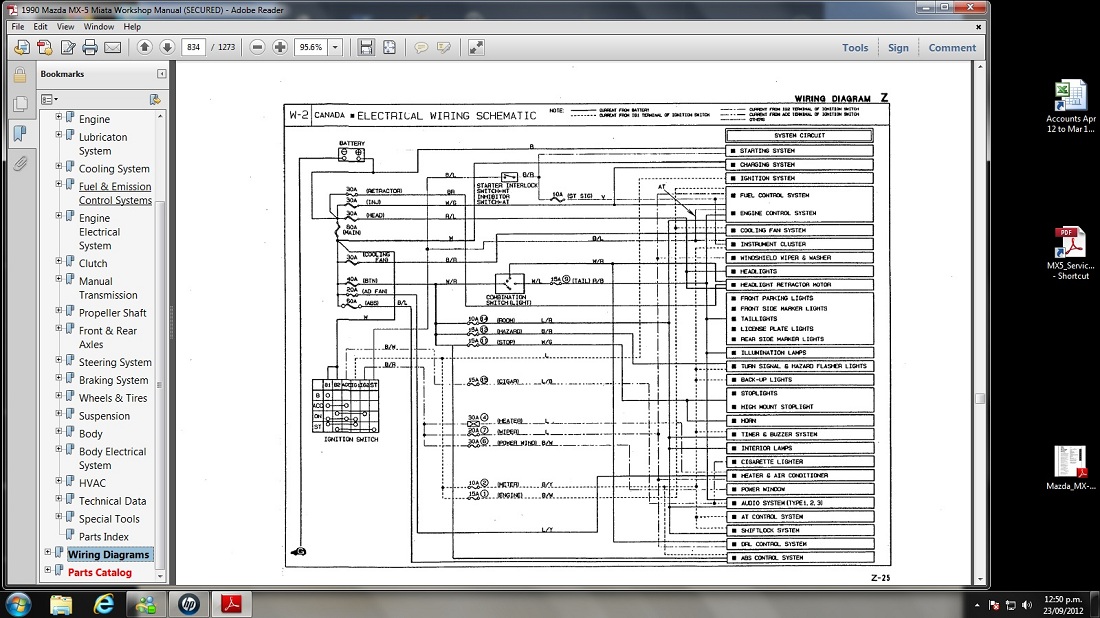Open the Window menu

[99, 27]
